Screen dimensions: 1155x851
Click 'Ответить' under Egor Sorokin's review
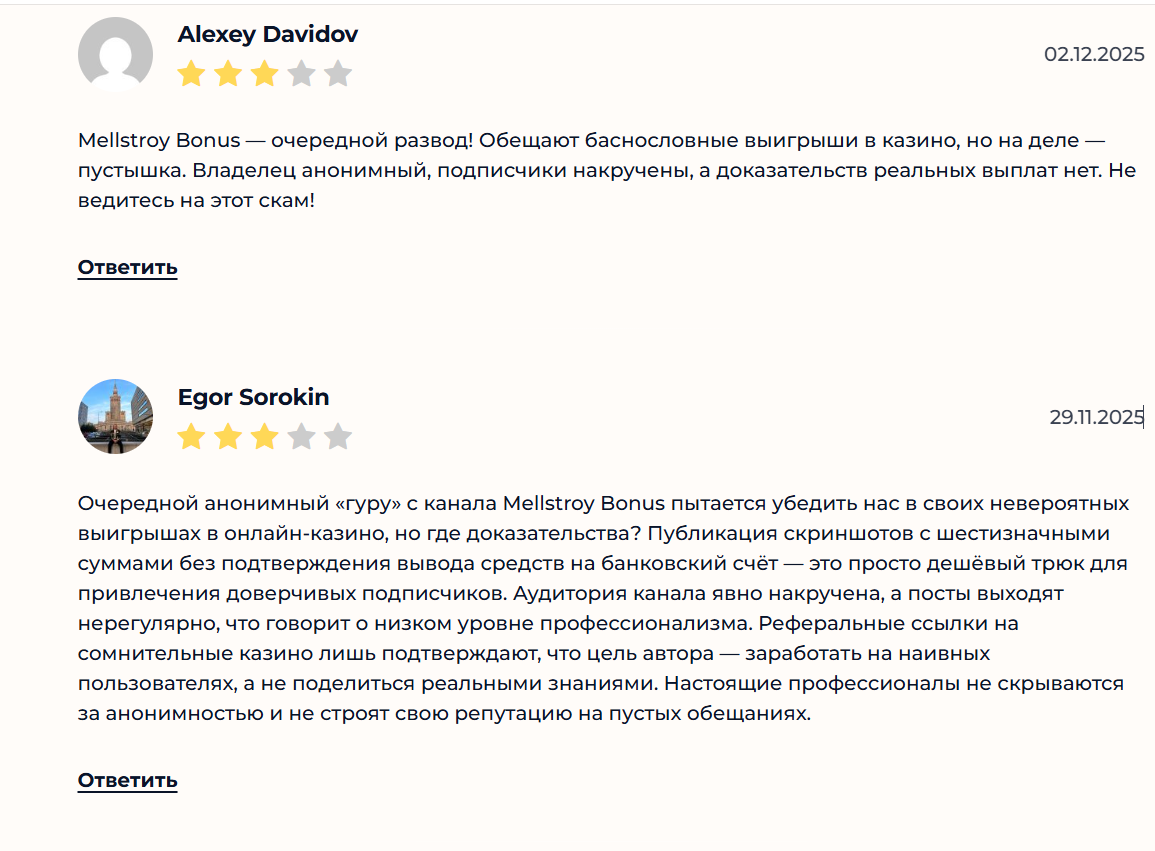127,780
